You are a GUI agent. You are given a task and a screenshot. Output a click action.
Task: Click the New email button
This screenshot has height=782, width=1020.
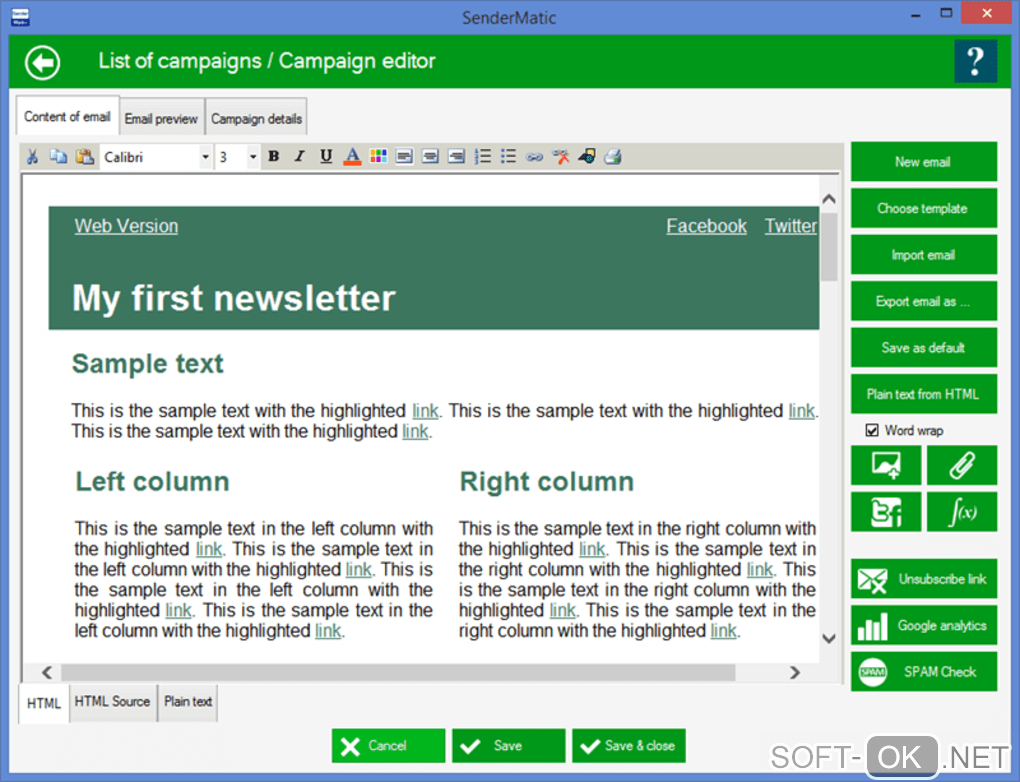click(x=924, y=161)
